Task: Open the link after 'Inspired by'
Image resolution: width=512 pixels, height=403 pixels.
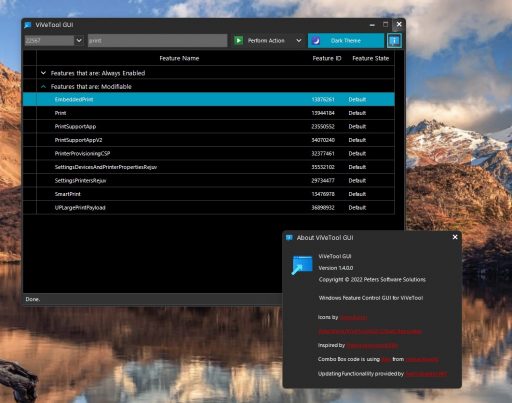Action: point(372,345)
